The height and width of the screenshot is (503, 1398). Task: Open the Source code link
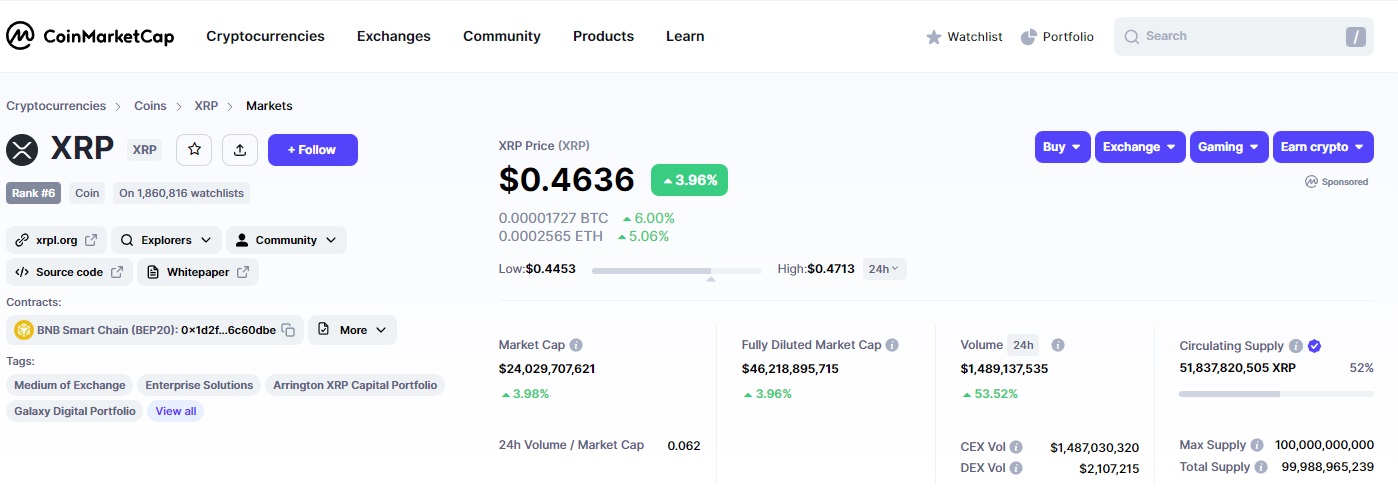pos(69,272)
